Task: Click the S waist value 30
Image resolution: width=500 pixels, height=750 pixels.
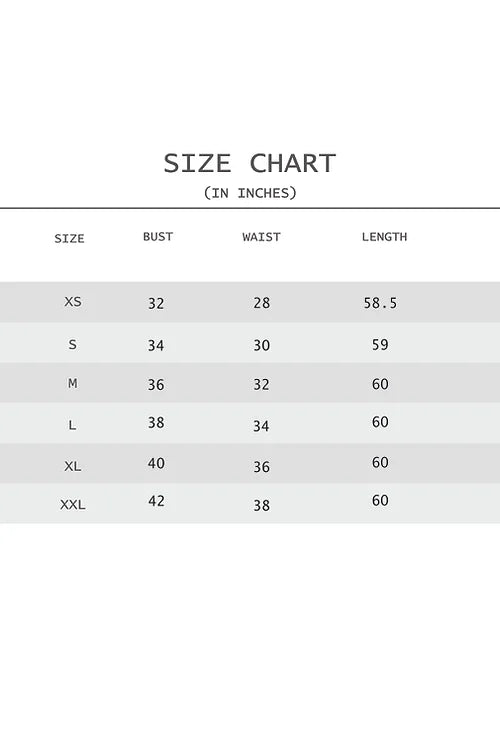Action: (x=262, y=345)
